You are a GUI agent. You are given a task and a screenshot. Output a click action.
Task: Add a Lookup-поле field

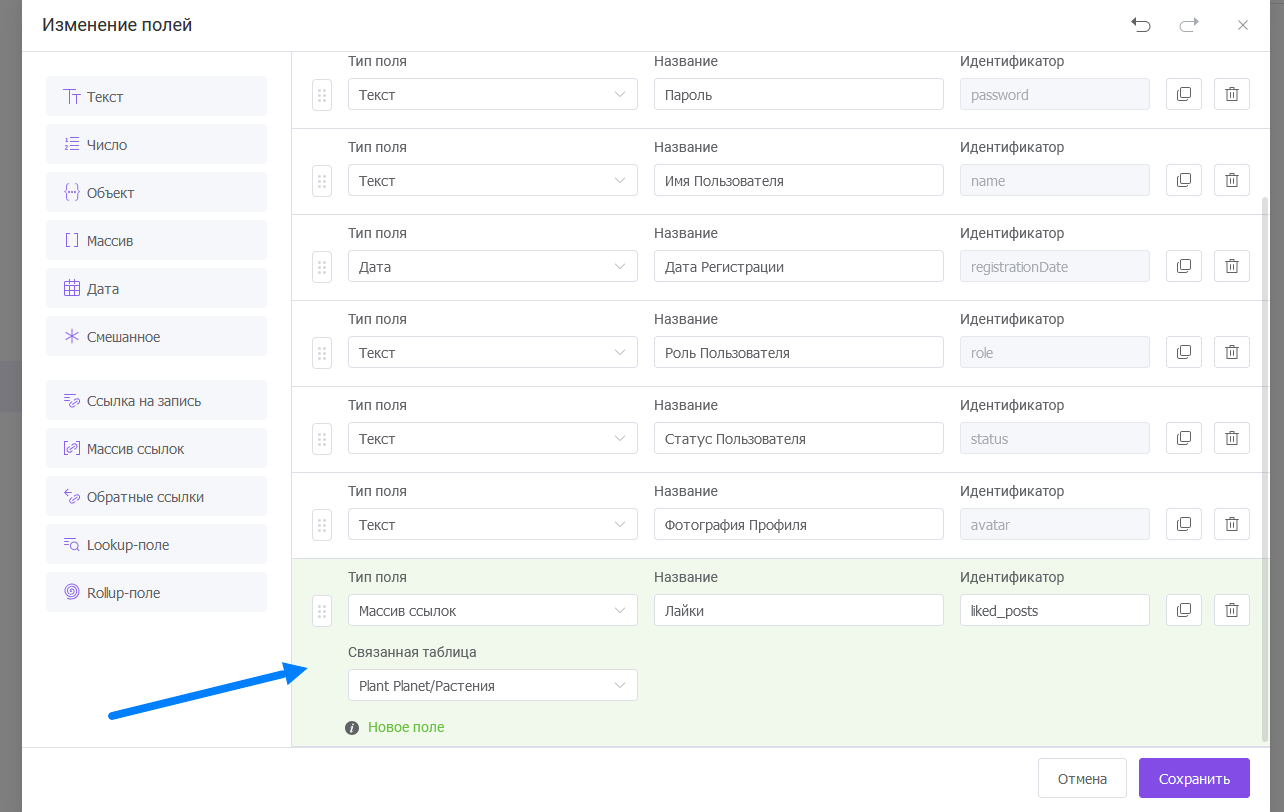156,544
